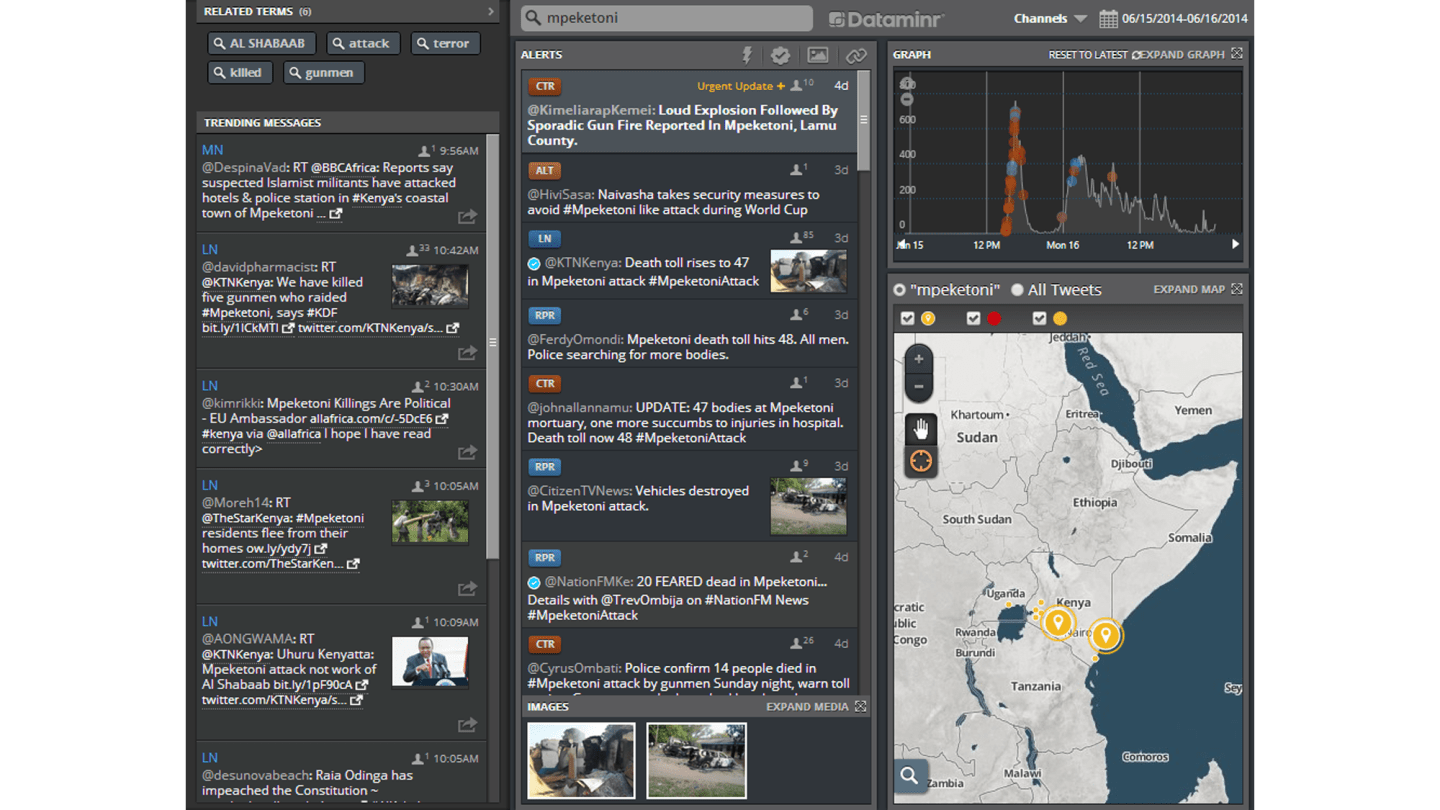Screen dimensions: 1440x810
Task: Open the calendar date range picker
Action: [1108, 19]
